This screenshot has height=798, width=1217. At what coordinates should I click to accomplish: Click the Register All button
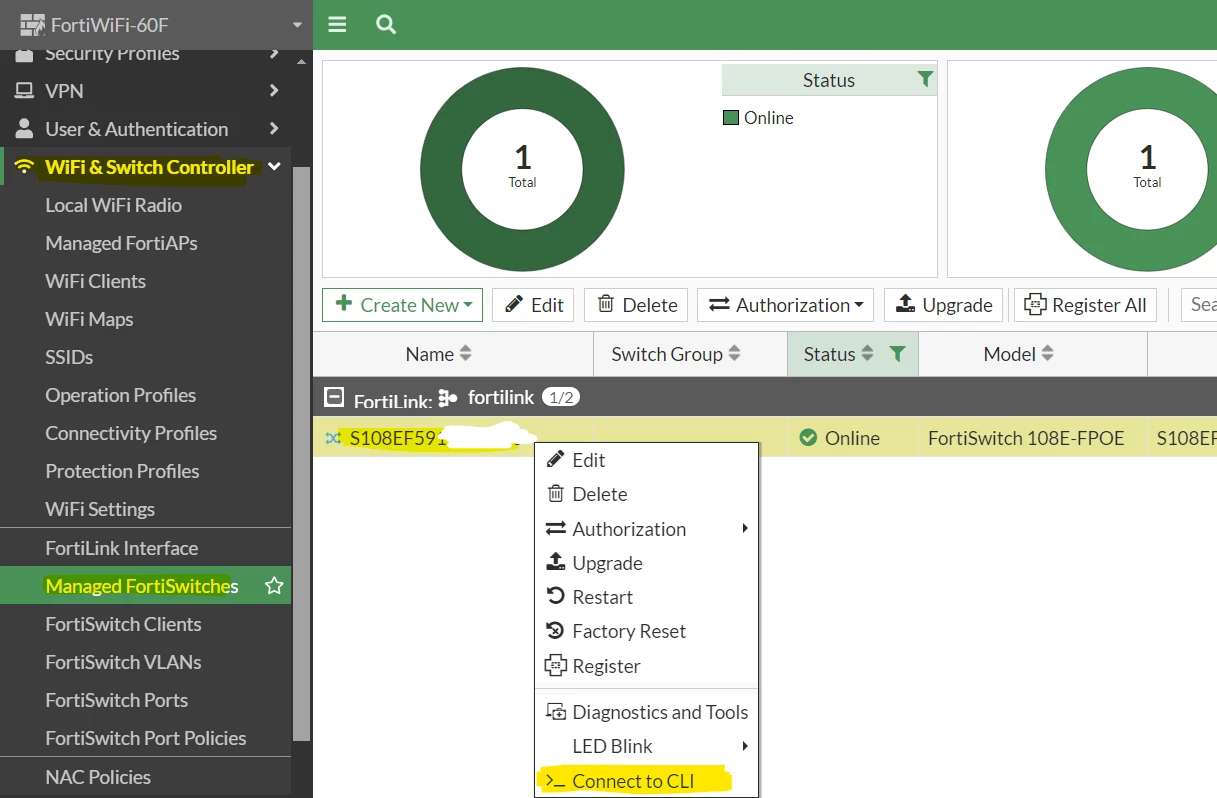[1085, 305]
